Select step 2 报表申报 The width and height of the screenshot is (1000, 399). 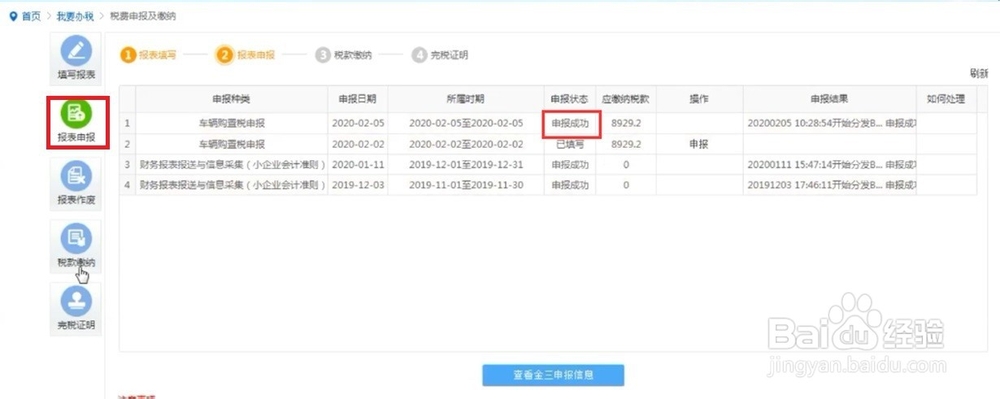246,55
